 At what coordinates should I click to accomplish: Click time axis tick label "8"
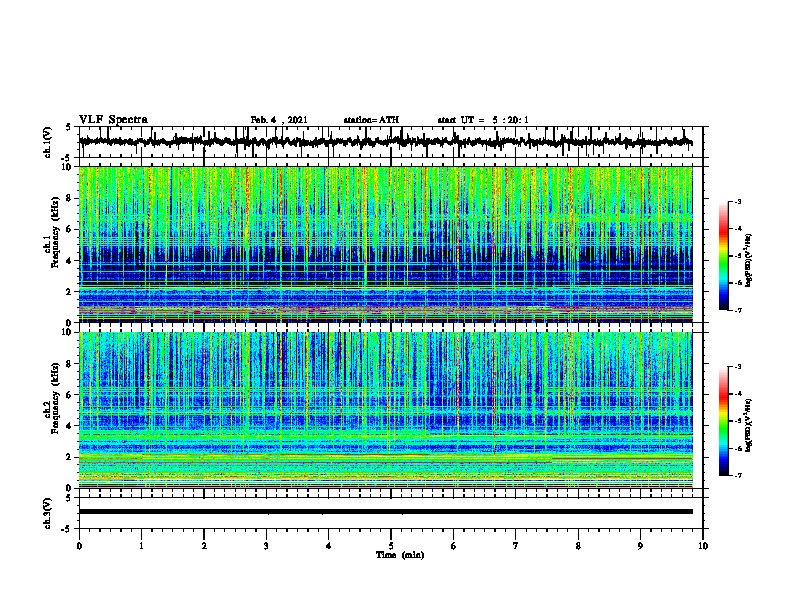tap(578, 546)
